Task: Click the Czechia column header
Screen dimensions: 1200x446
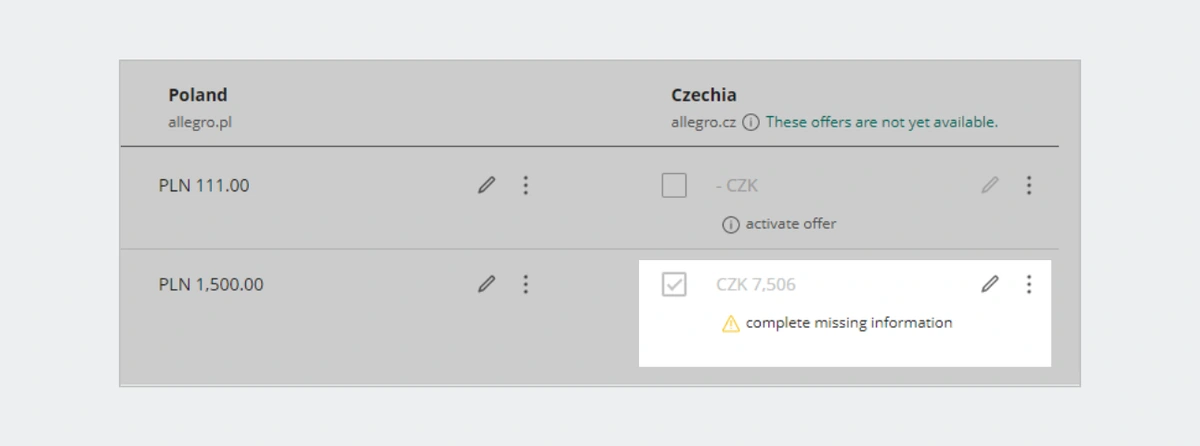Action: coord(704,95)
